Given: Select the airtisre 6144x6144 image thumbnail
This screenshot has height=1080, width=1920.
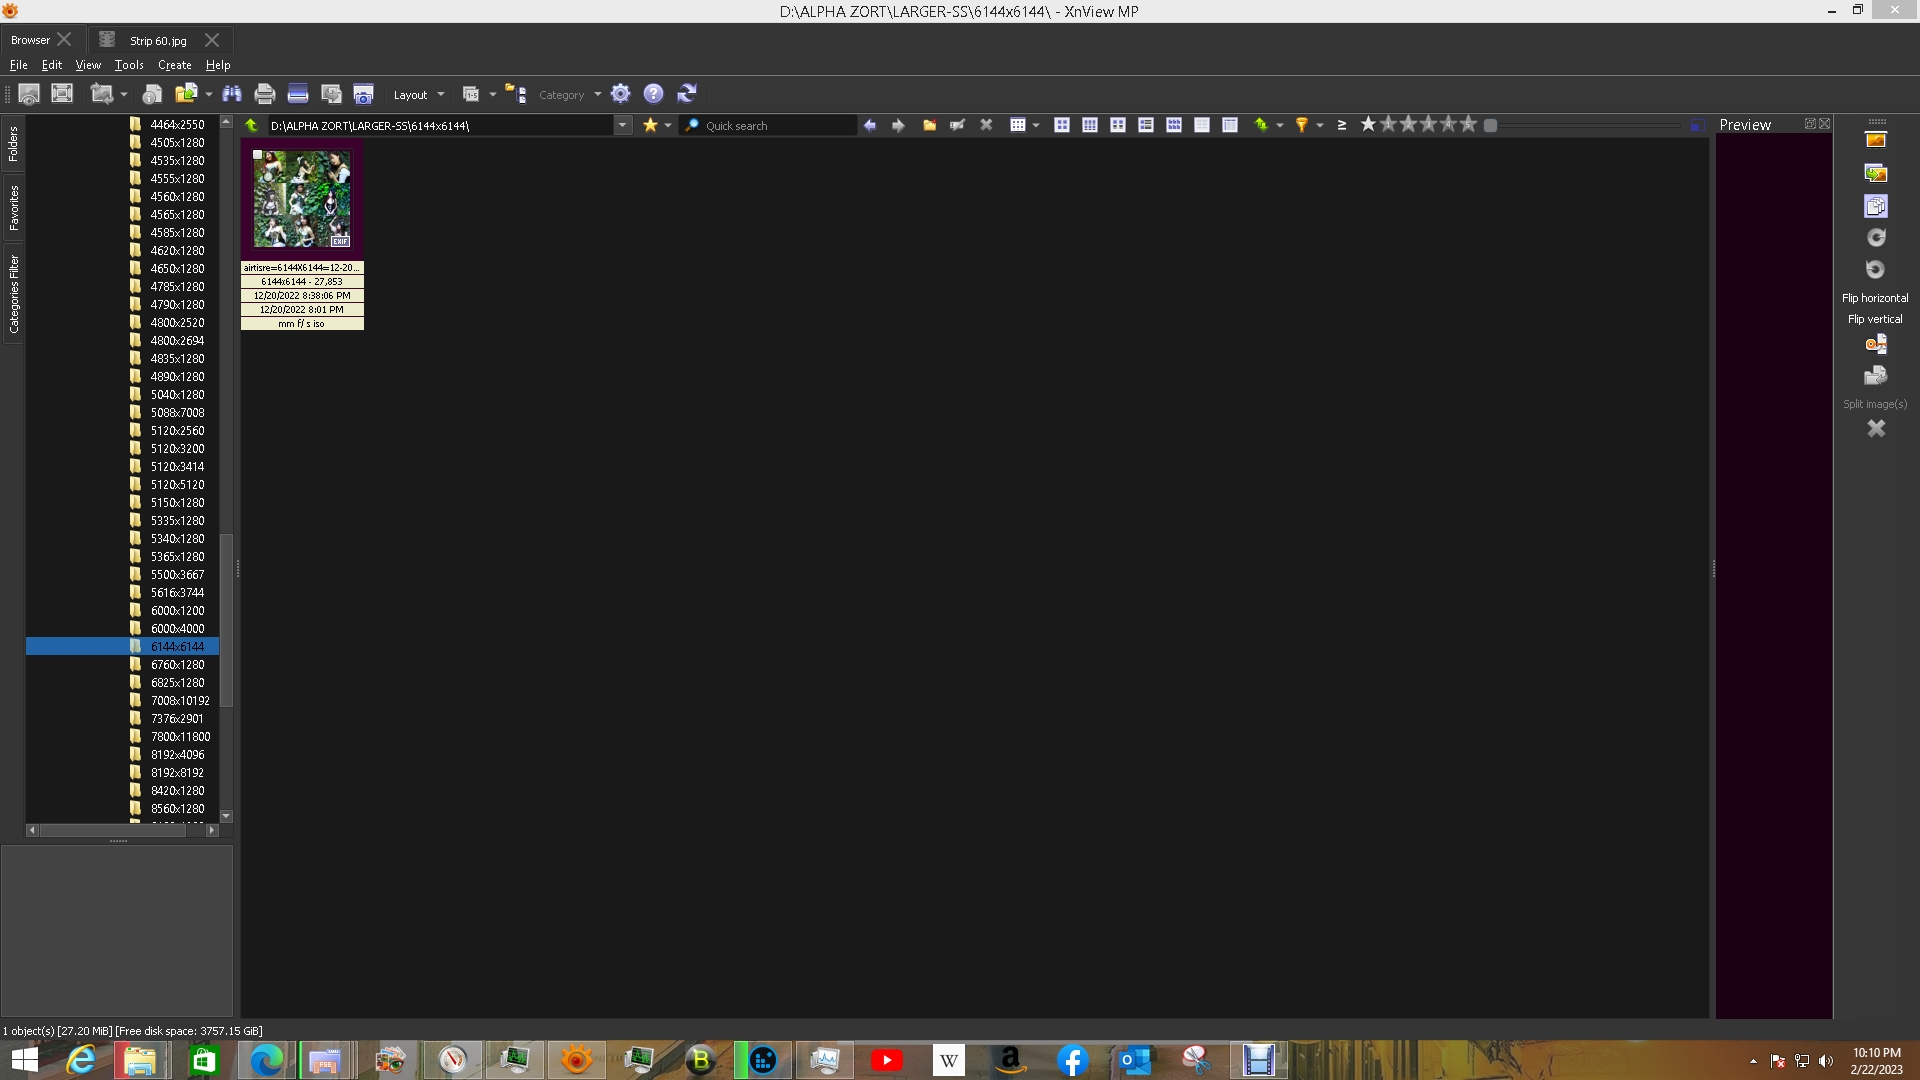Looking at the screenshot, I should (301, 199).
